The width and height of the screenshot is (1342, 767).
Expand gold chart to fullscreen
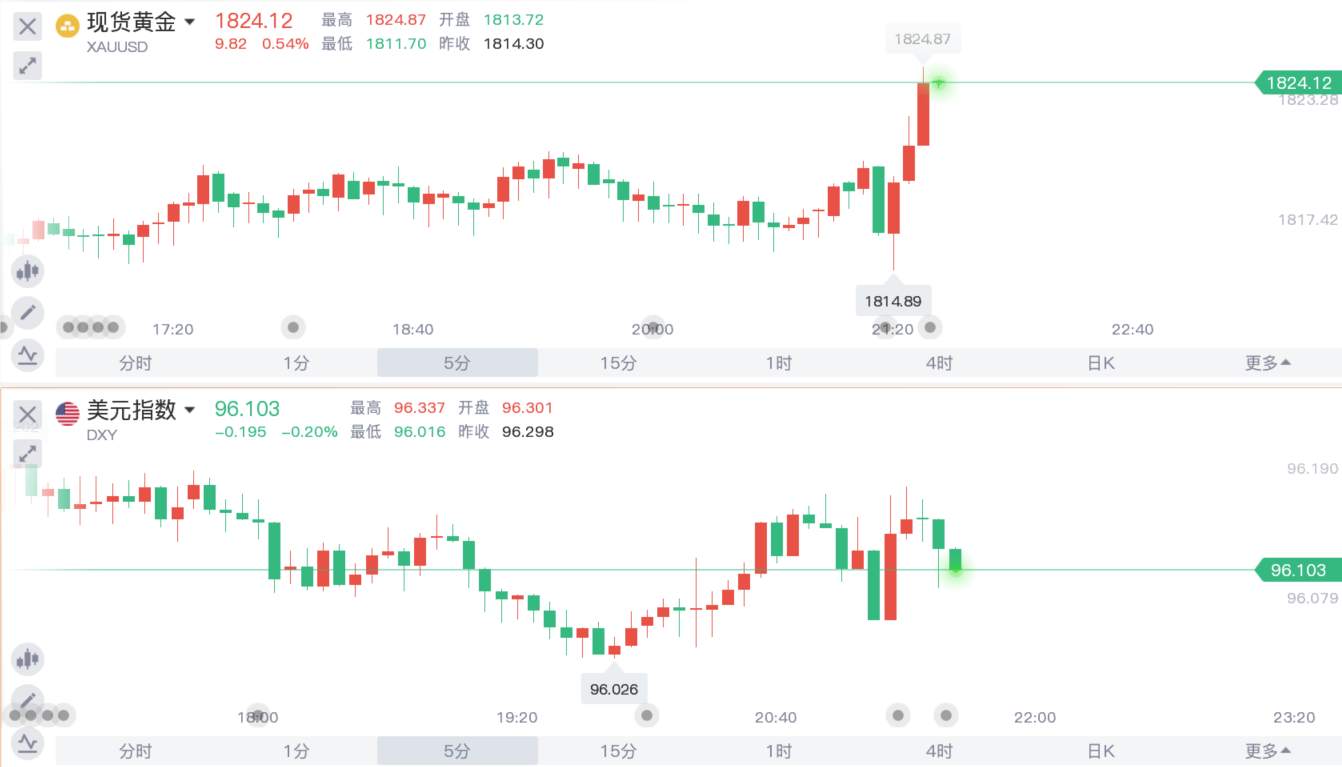28,66
